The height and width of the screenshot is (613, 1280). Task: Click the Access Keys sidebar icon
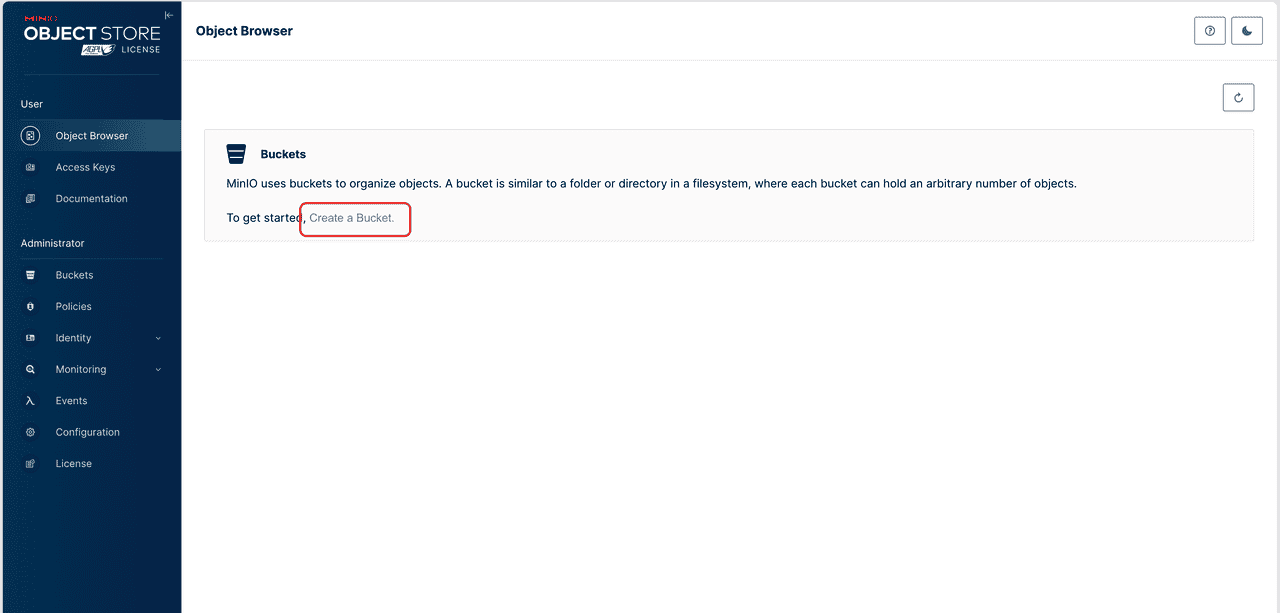coord(30,167)
